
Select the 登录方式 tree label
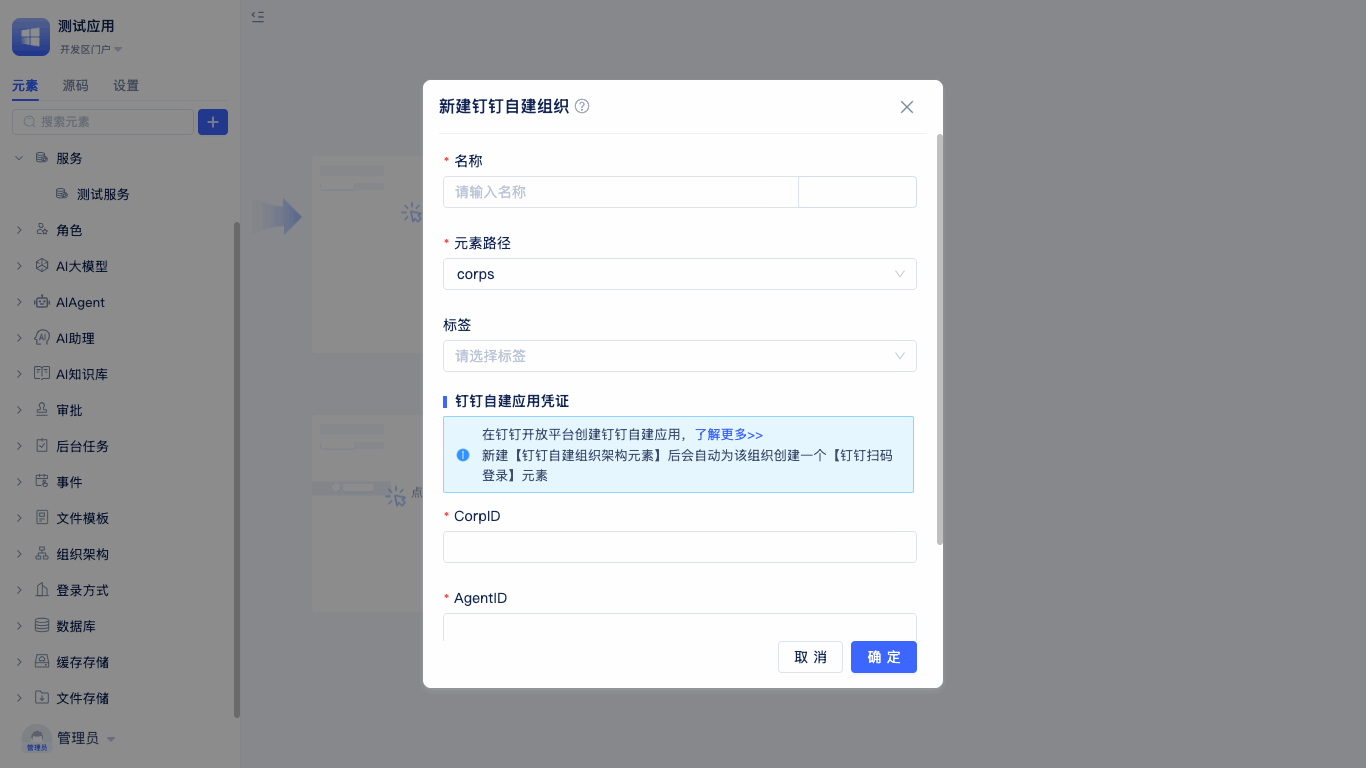[82, 590]
